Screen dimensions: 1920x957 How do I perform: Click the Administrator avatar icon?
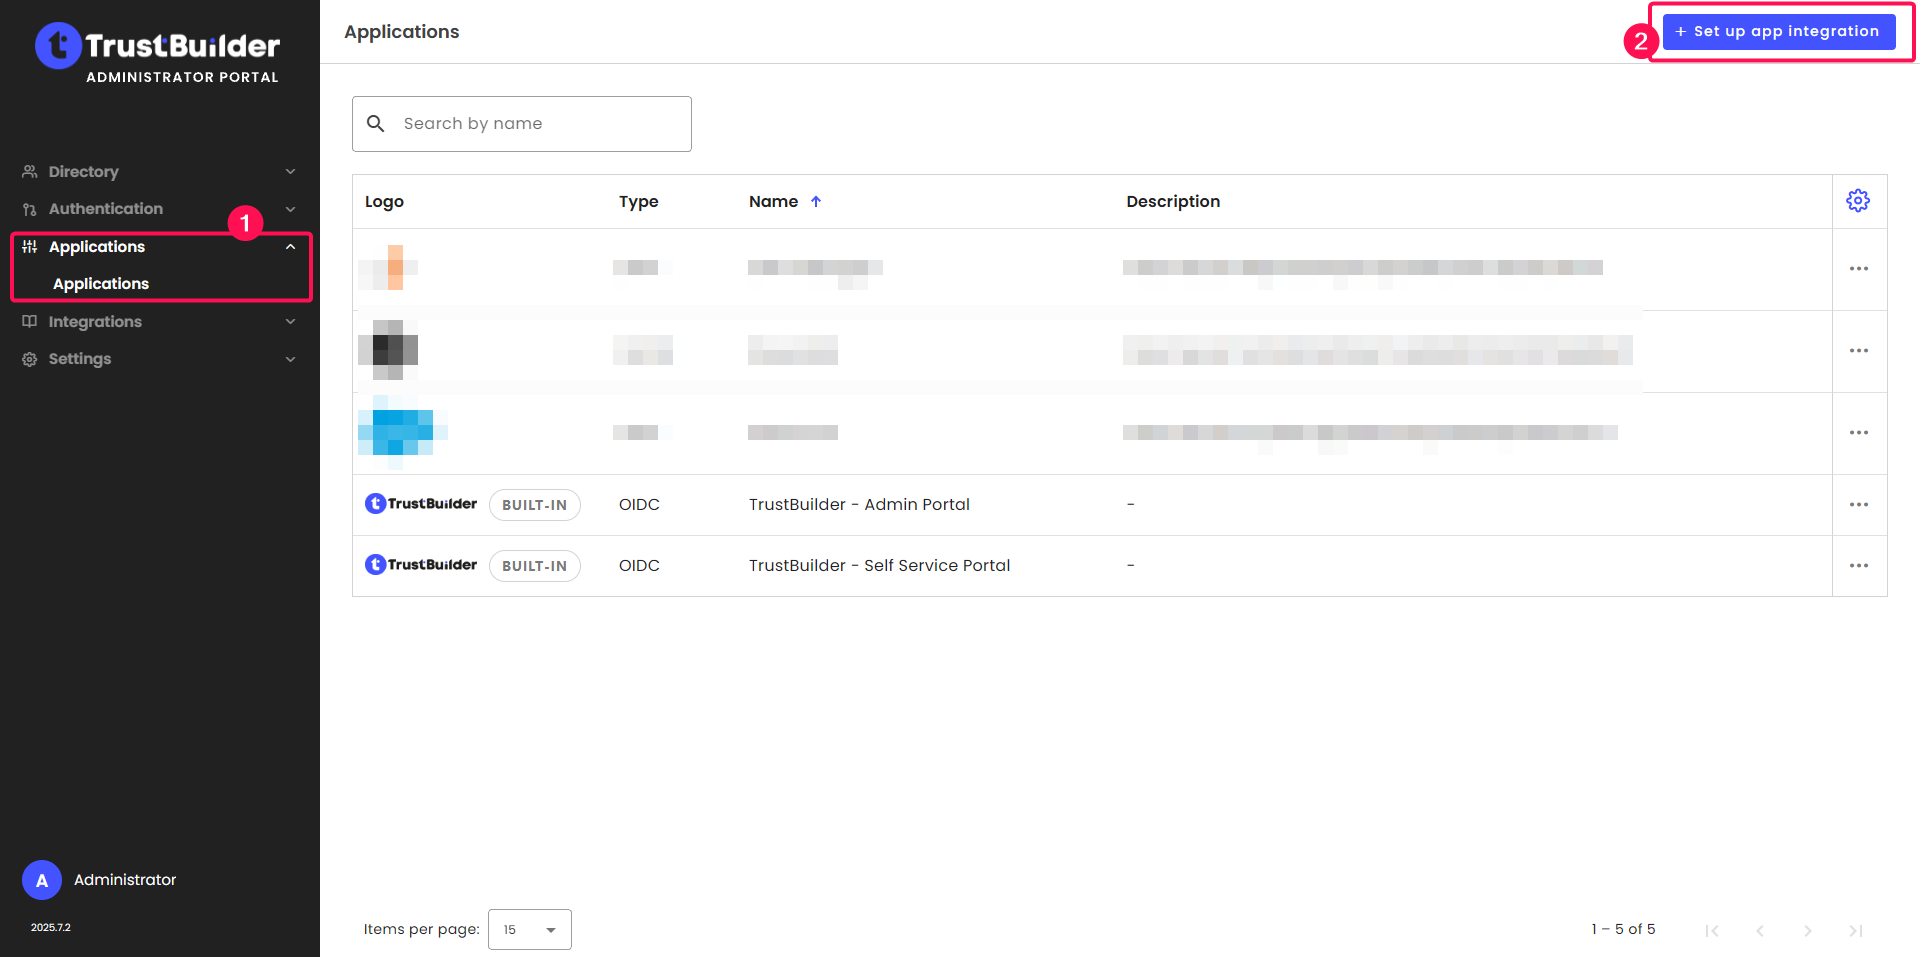[42, 880]
